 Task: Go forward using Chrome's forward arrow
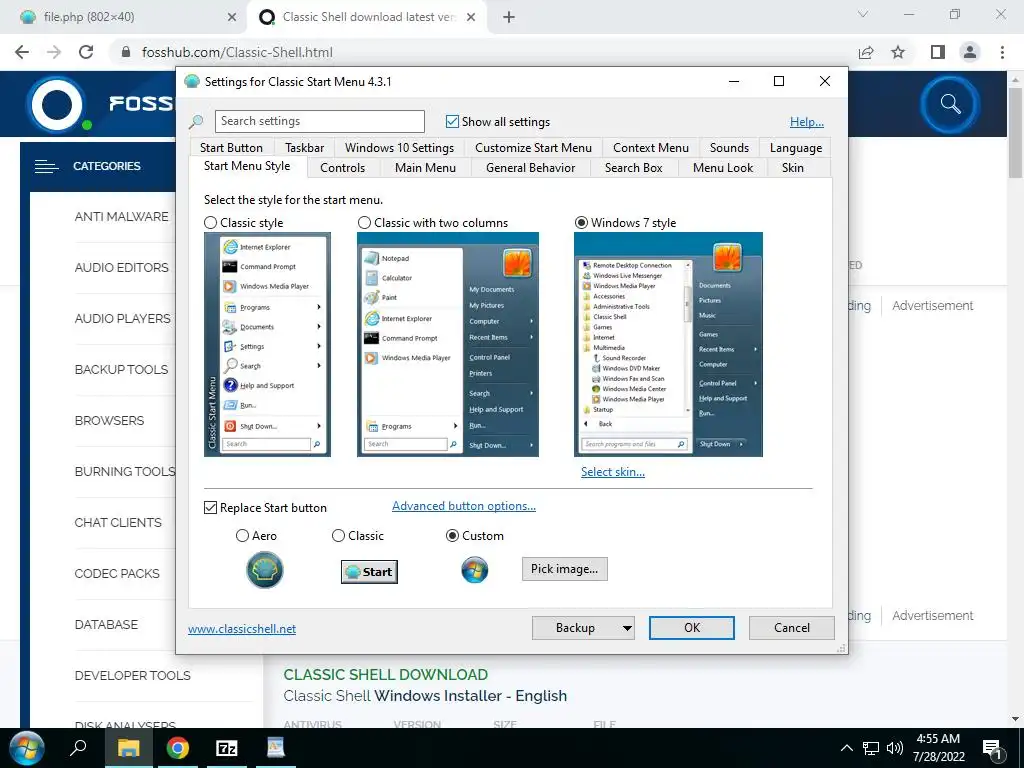pos(54,52)
